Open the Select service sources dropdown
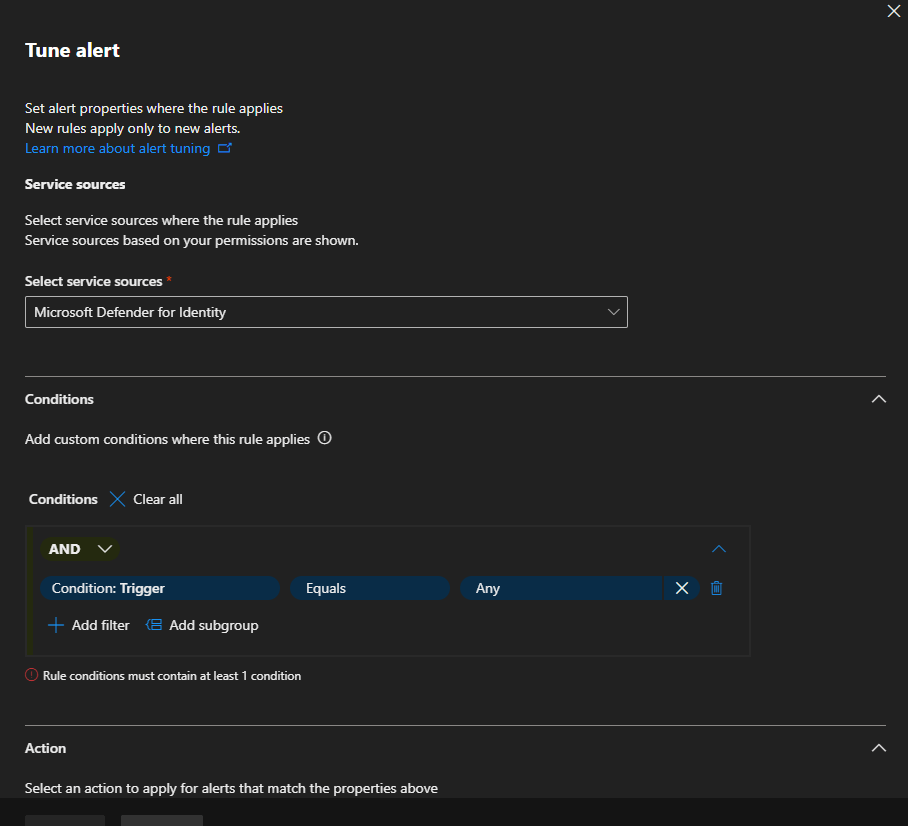This screenshot has height=826, width=908. click(326, 312)
